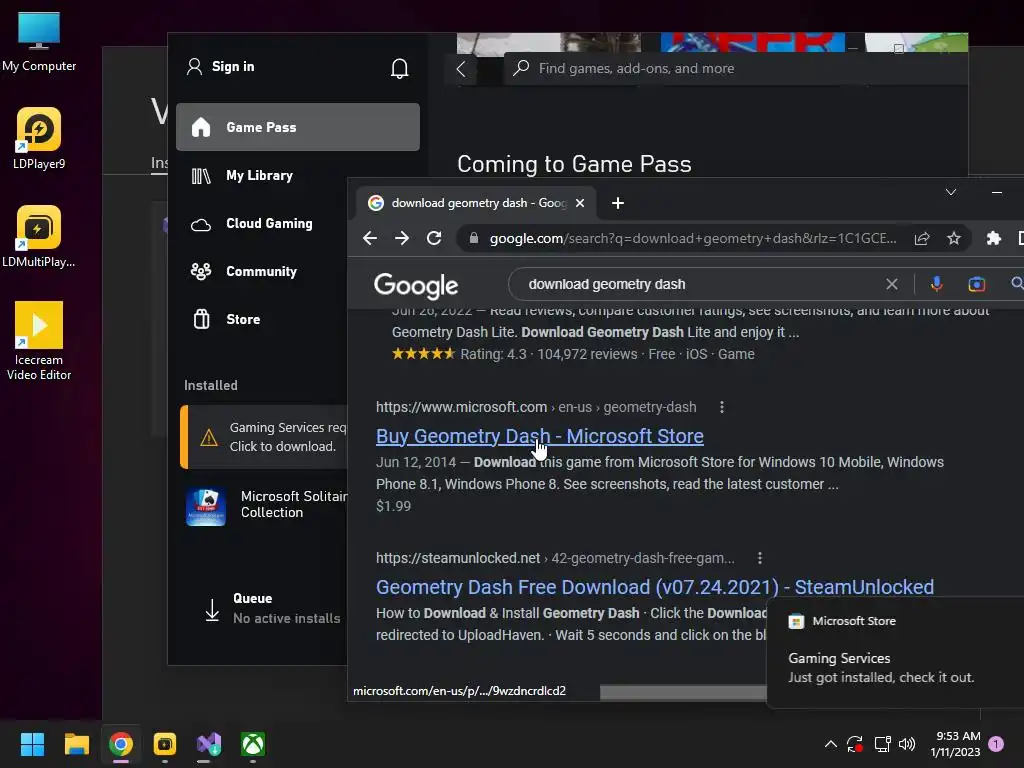Go to Community in Xbox sidebar
Screen dimensions: 1024x768
pos(261,271)
